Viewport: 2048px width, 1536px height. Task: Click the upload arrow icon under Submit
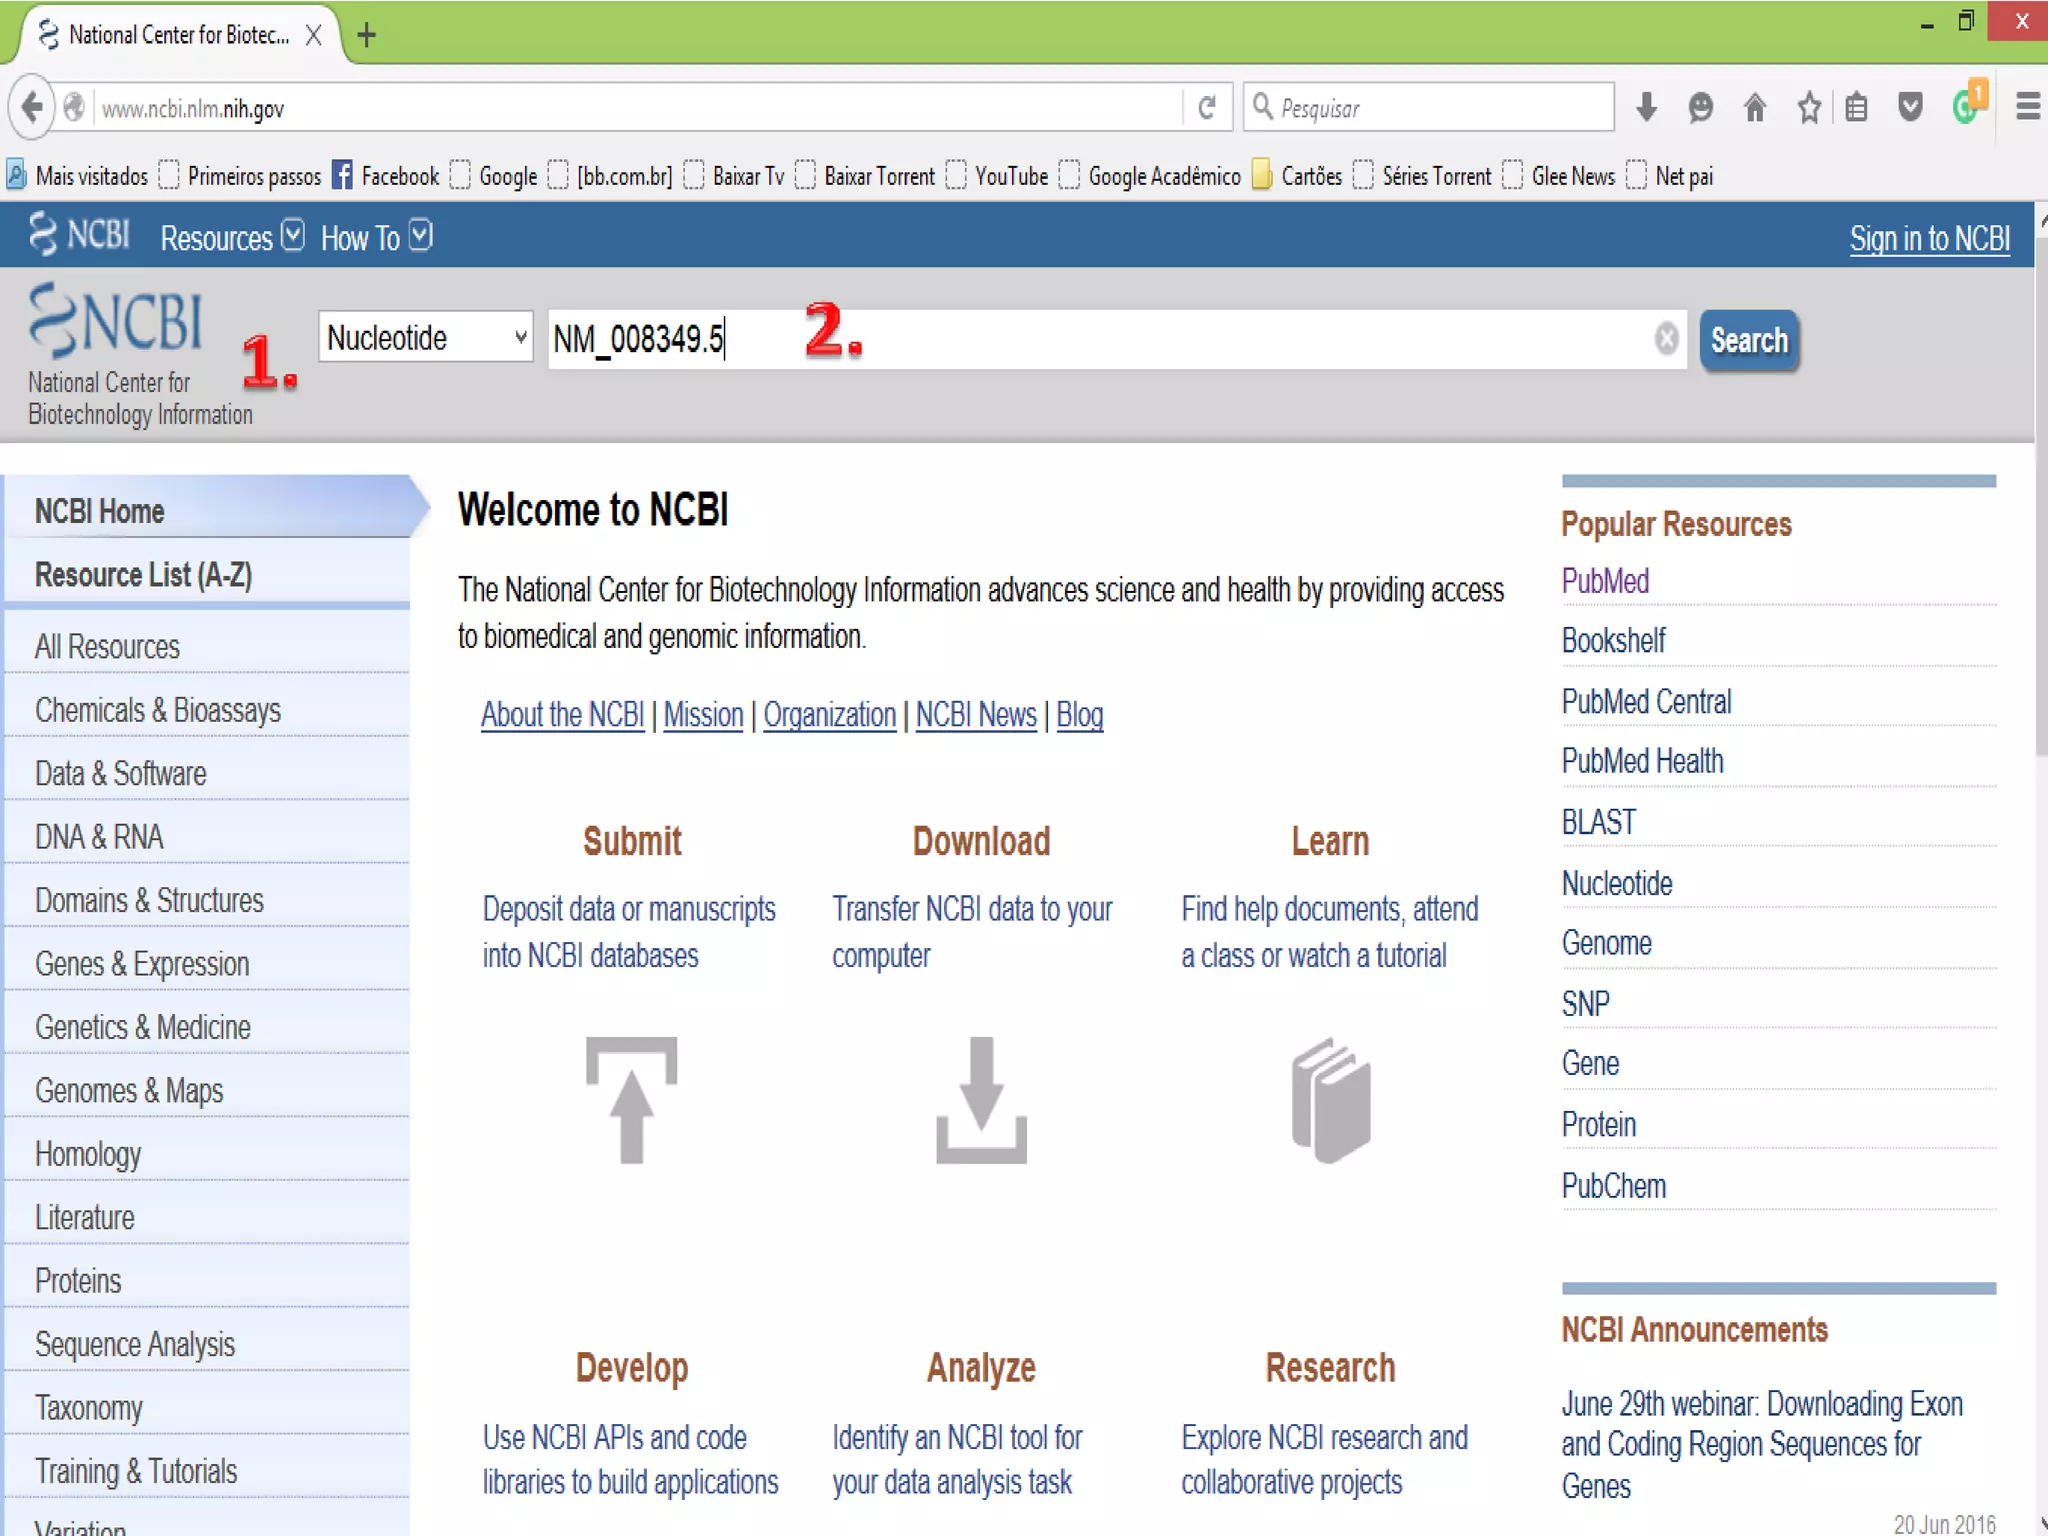631,1100
